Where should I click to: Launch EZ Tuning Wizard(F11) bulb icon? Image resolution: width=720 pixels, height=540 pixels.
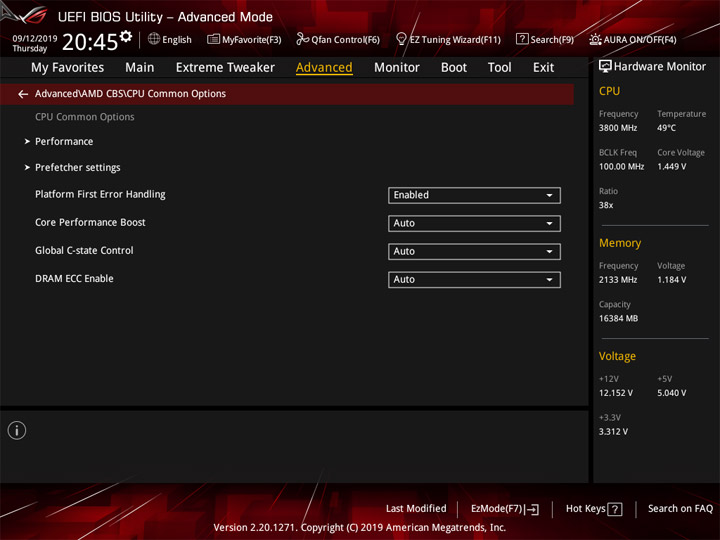(401, 39)
